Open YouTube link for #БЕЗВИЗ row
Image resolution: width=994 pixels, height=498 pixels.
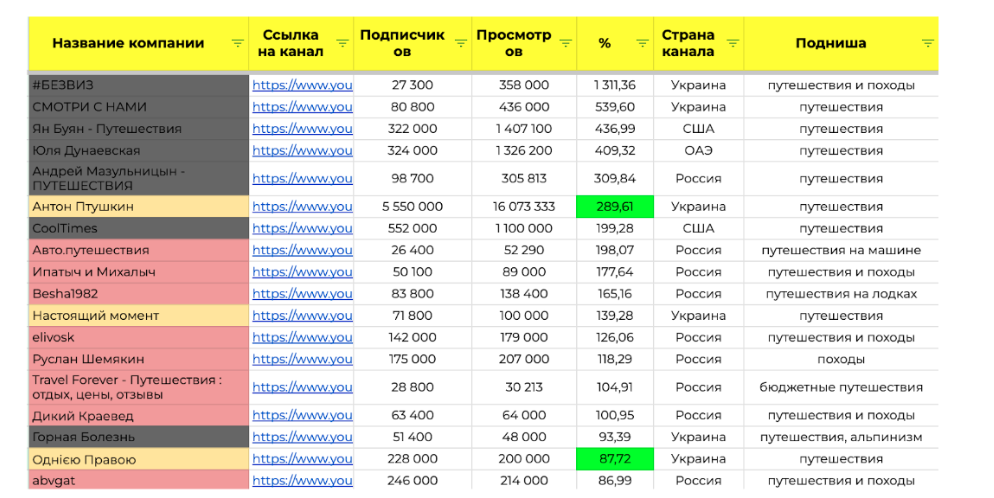coord(302,85)
